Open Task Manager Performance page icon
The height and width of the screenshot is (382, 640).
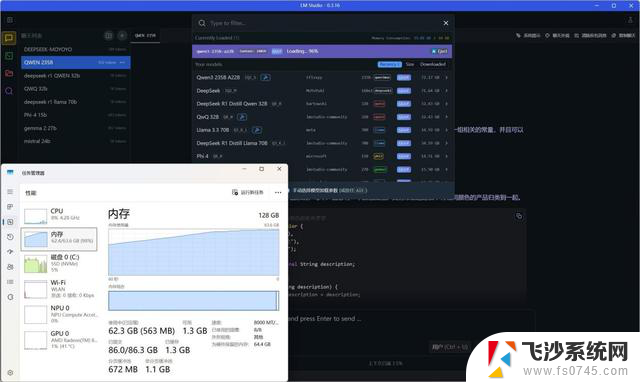point(10,222)
